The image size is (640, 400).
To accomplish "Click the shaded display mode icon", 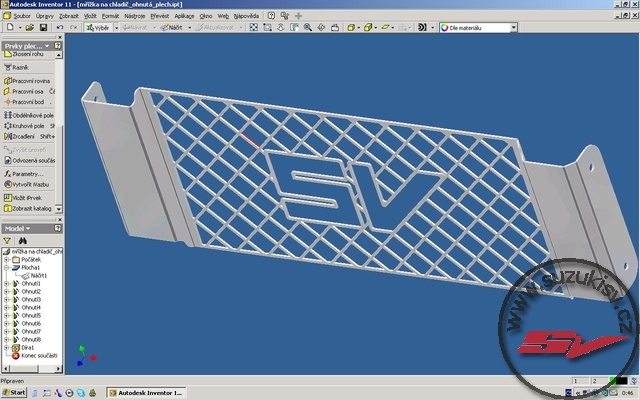I will coord(351,27).
